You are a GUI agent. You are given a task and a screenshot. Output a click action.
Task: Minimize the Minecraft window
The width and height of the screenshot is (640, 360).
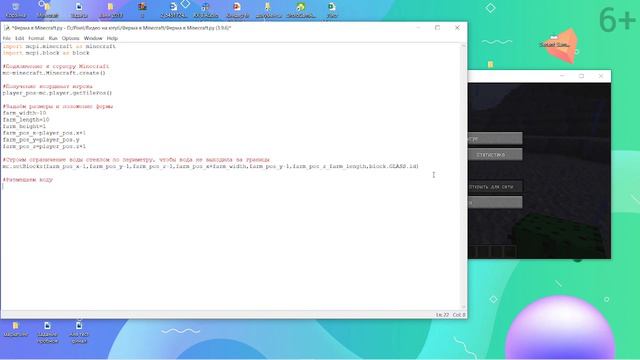pyautogui.click(x=562, y=76)
